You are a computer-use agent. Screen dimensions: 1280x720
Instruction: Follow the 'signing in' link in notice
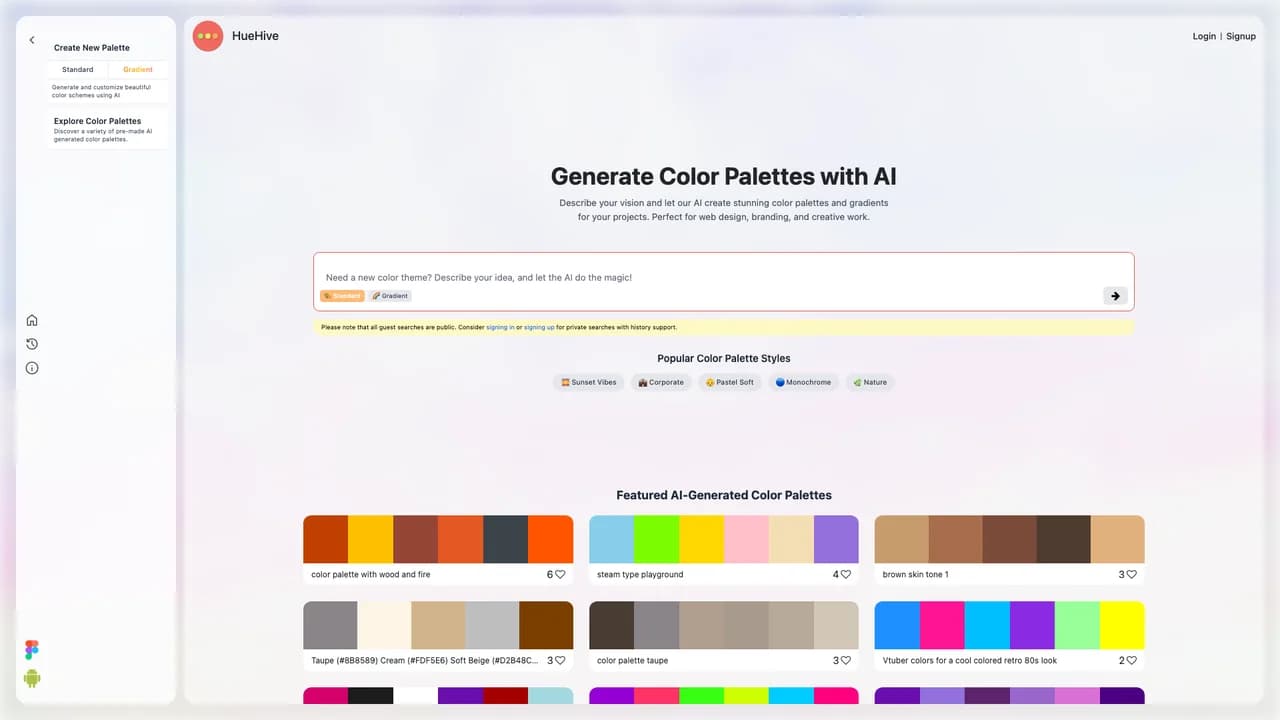pyautogui.click(x=500, y=327)
